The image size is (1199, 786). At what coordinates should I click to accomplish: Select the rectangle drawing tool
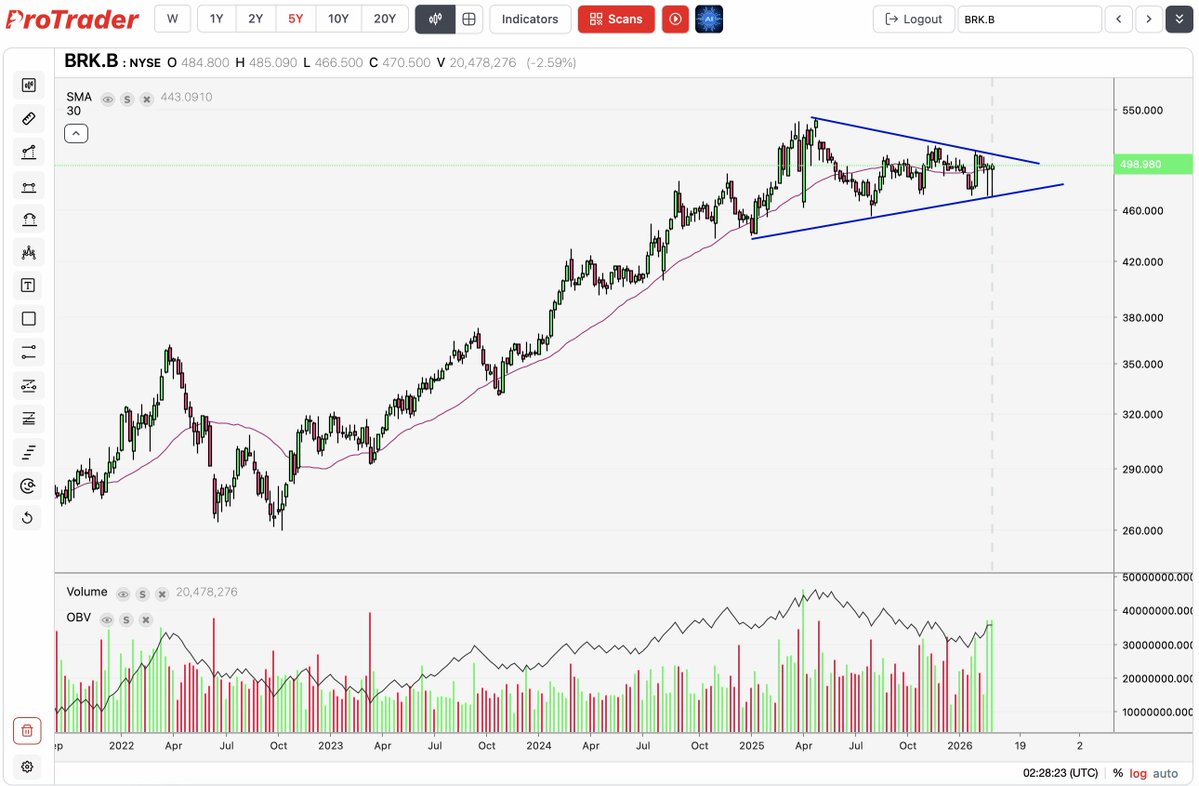[x=28, y=318]
